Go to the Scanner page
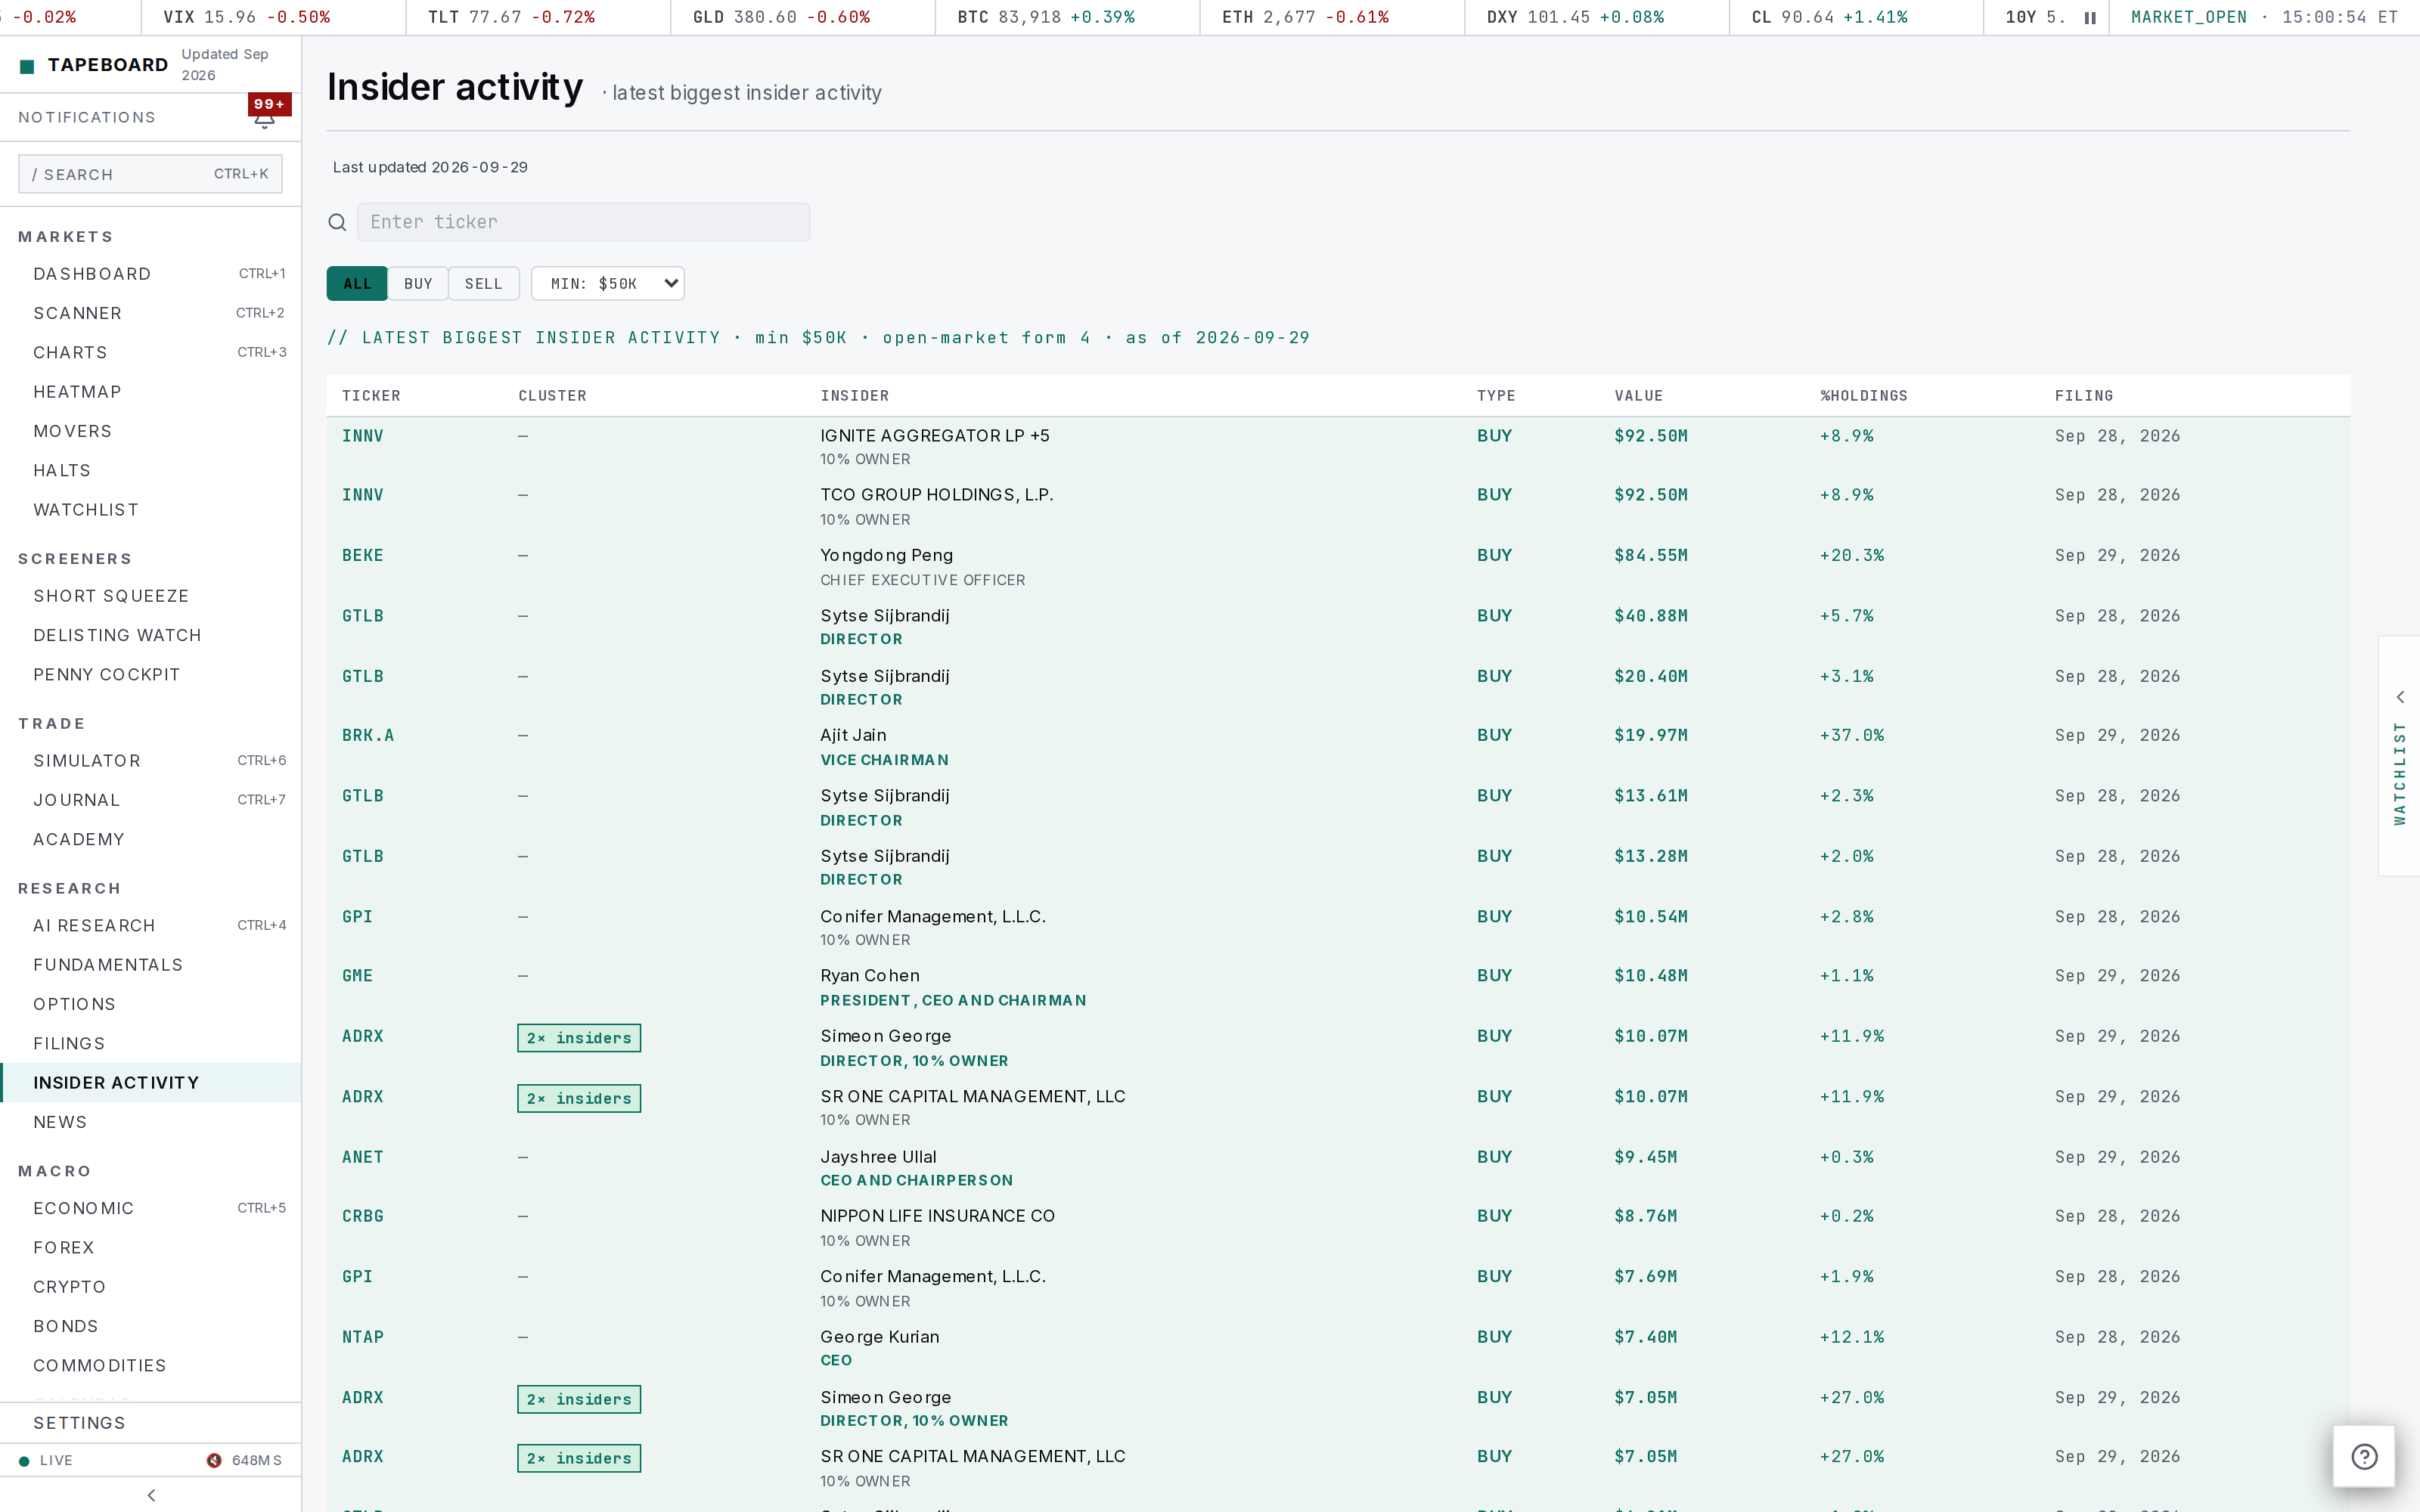This screenshot has width=2420, height=1512. 150,313
